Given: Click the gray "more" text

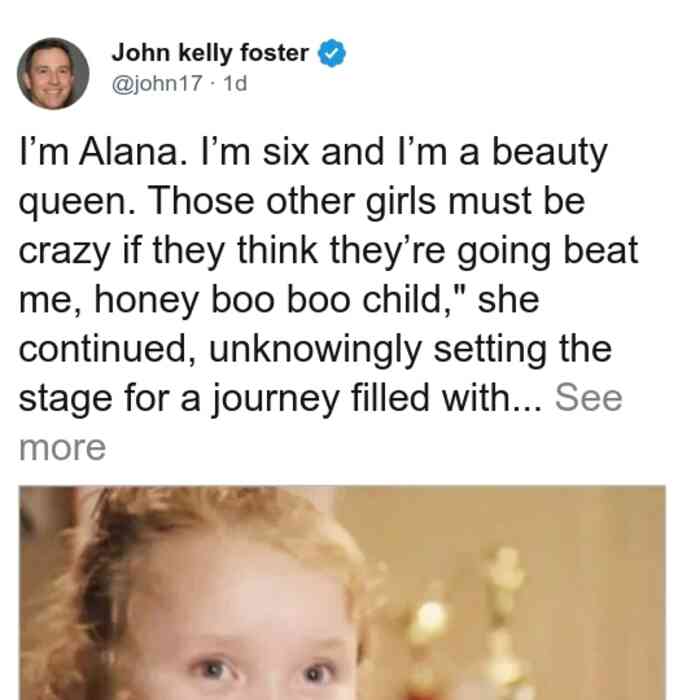Looking at the screenshot, I should [x=62, y=448].
